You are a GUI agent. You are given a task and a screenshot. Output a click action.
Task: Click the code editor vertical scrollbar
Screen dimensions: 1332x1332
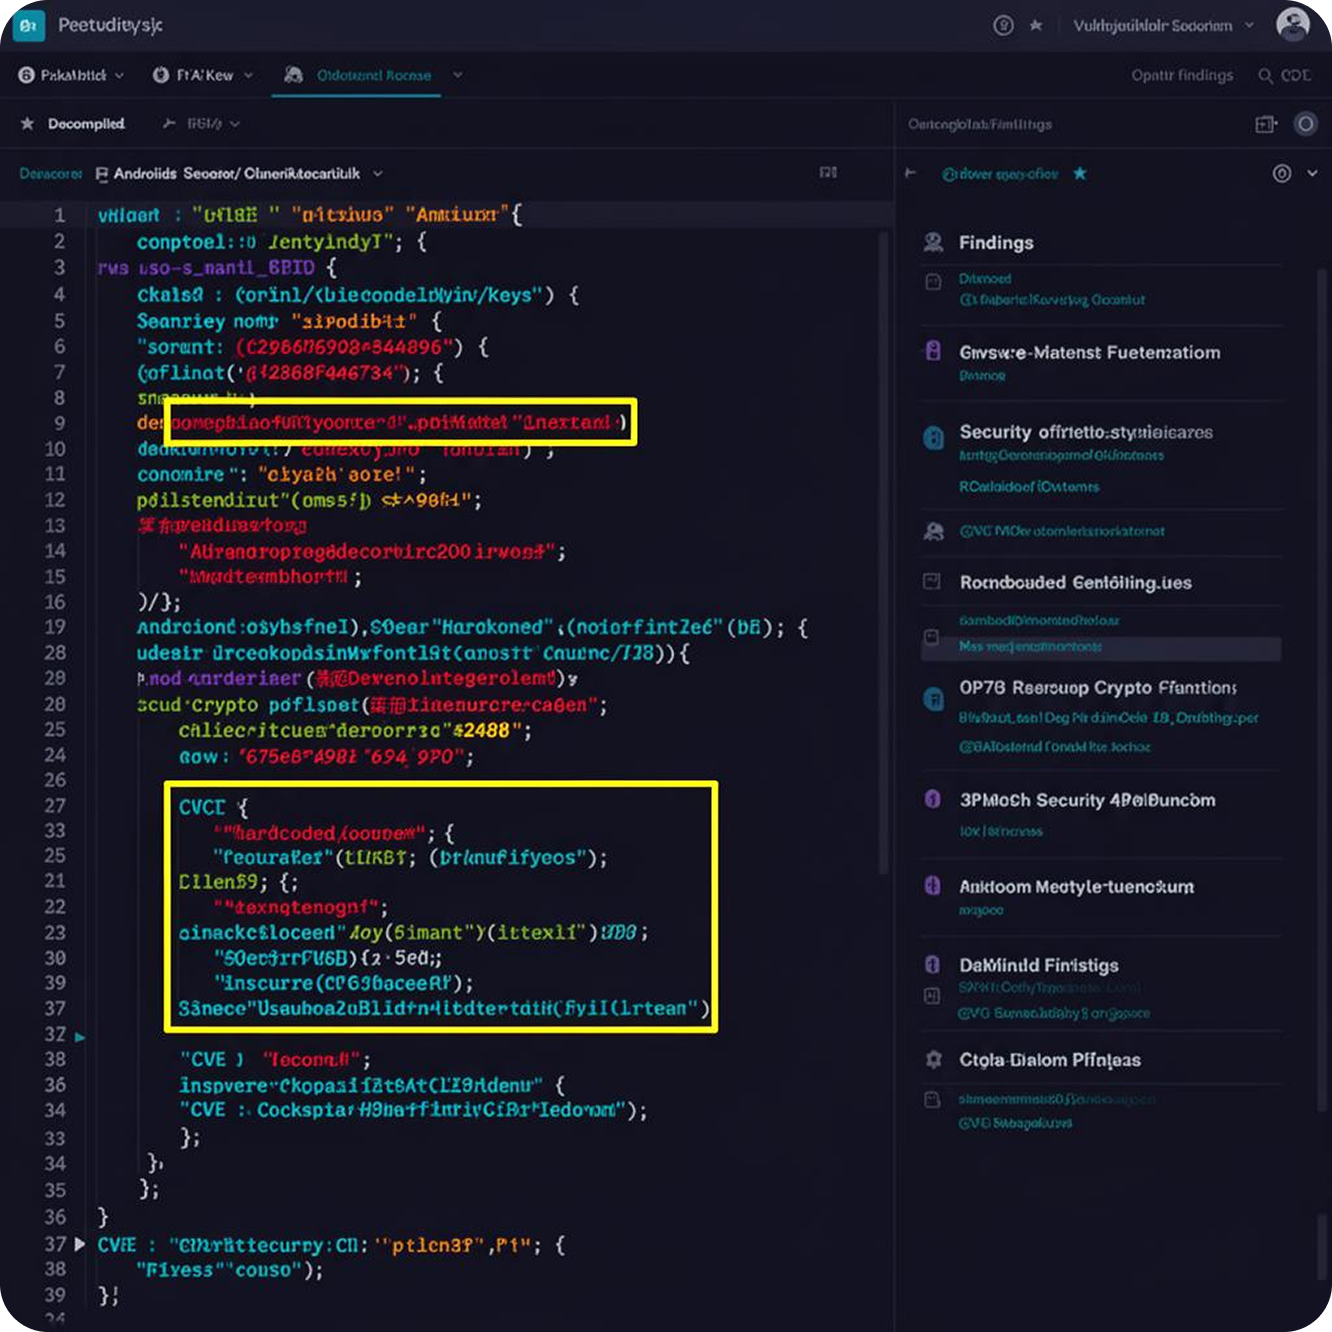[x=883, y=553]
